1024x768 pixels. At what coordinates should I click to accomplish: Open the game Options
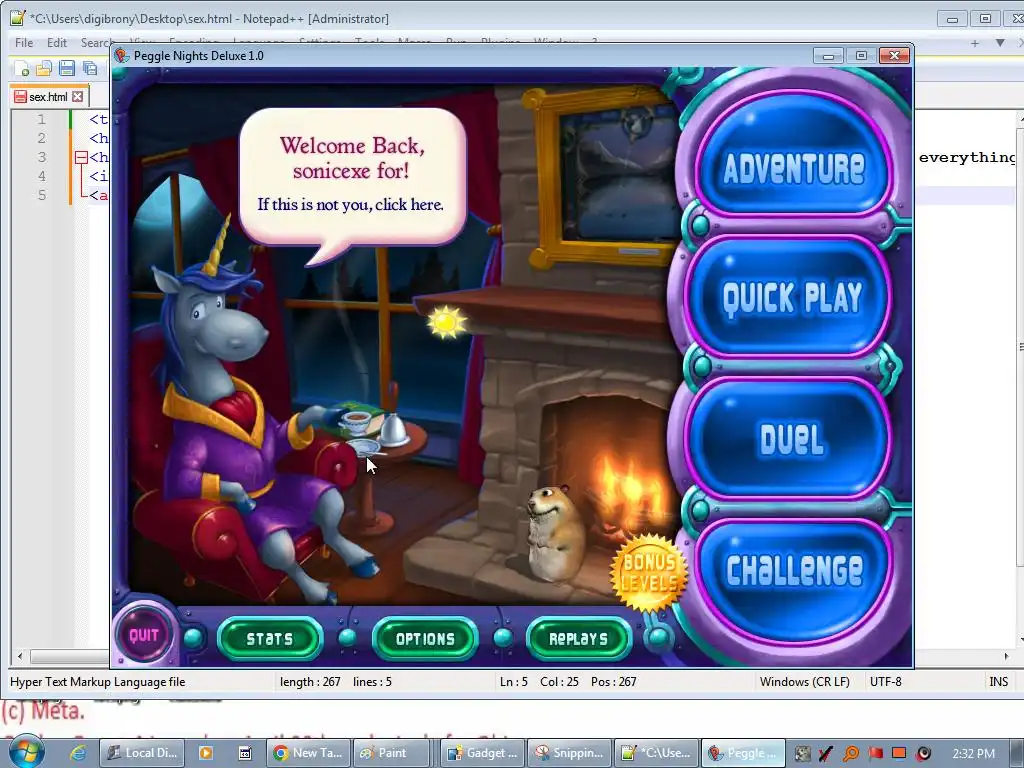coord(424,638)
